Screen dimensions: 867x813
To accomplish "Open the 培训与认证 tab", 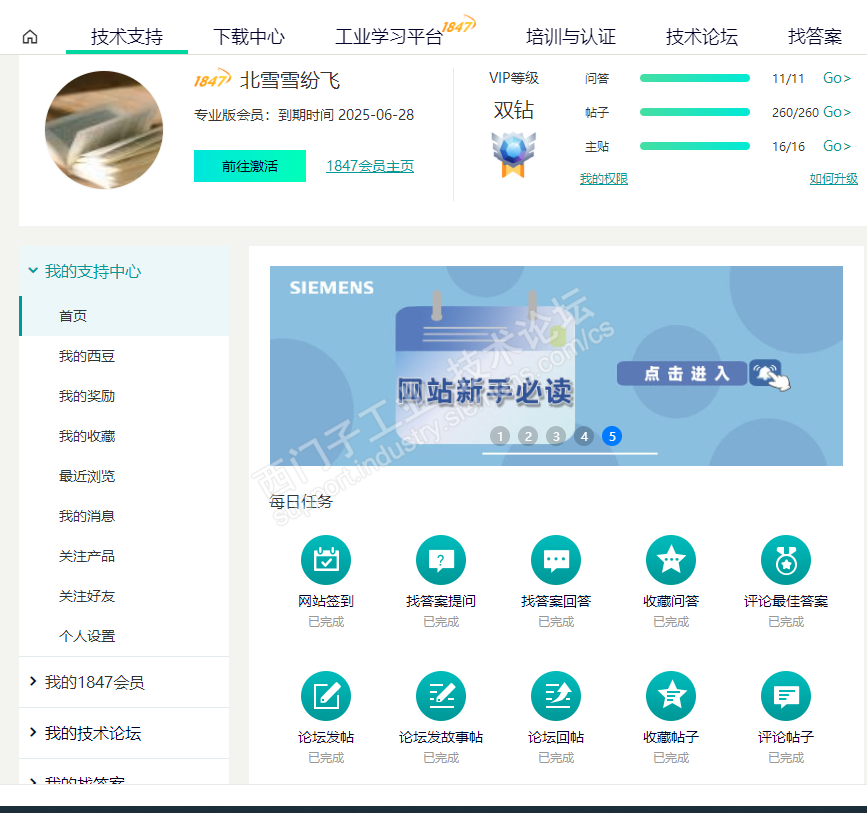I will 571,37.
